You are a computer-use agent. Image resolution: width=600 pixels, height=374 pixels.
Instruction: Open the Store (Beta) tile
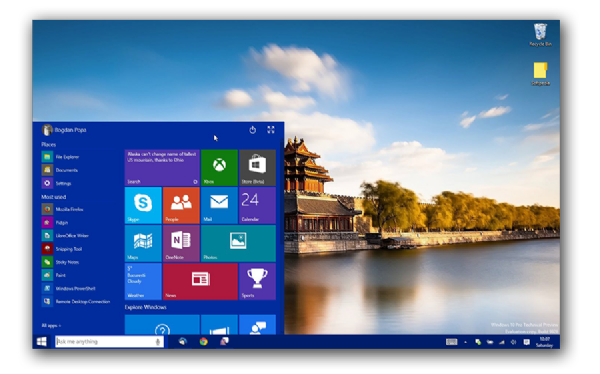pyautogui.click(x=257, y=167)
